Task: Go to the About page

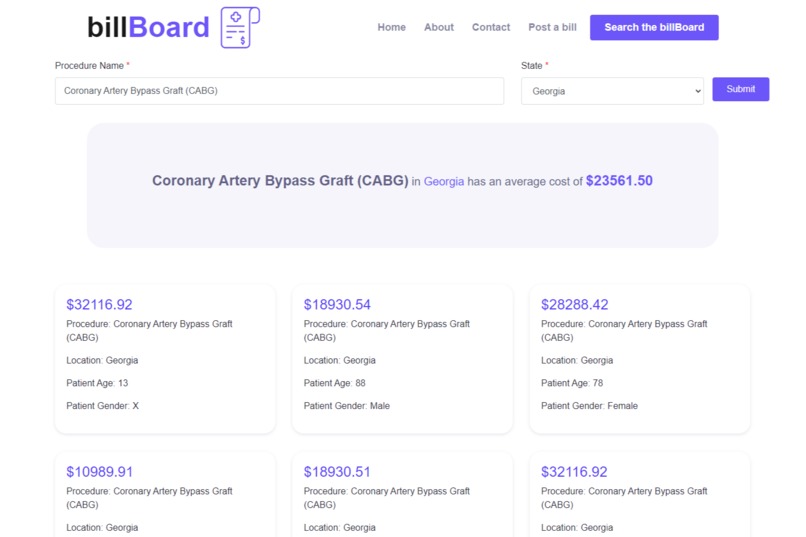Action: pyautogui.click(x=438, y=27)
